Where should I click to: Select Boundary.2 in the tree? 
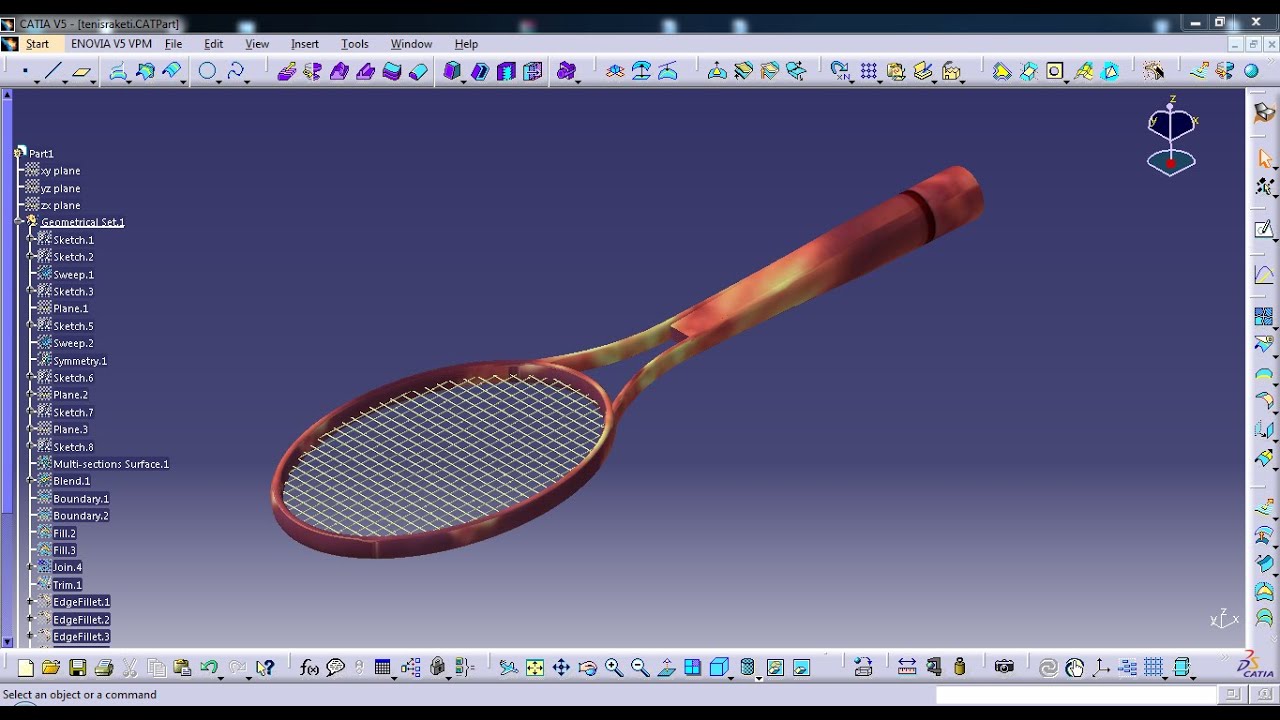coord(81,516)
